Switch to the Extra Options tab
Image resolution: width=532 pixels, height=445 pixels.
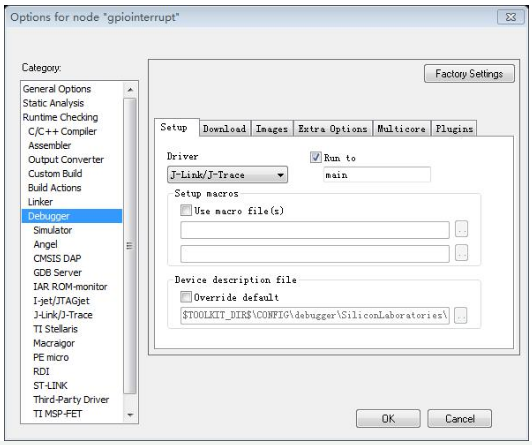point(333,129)
